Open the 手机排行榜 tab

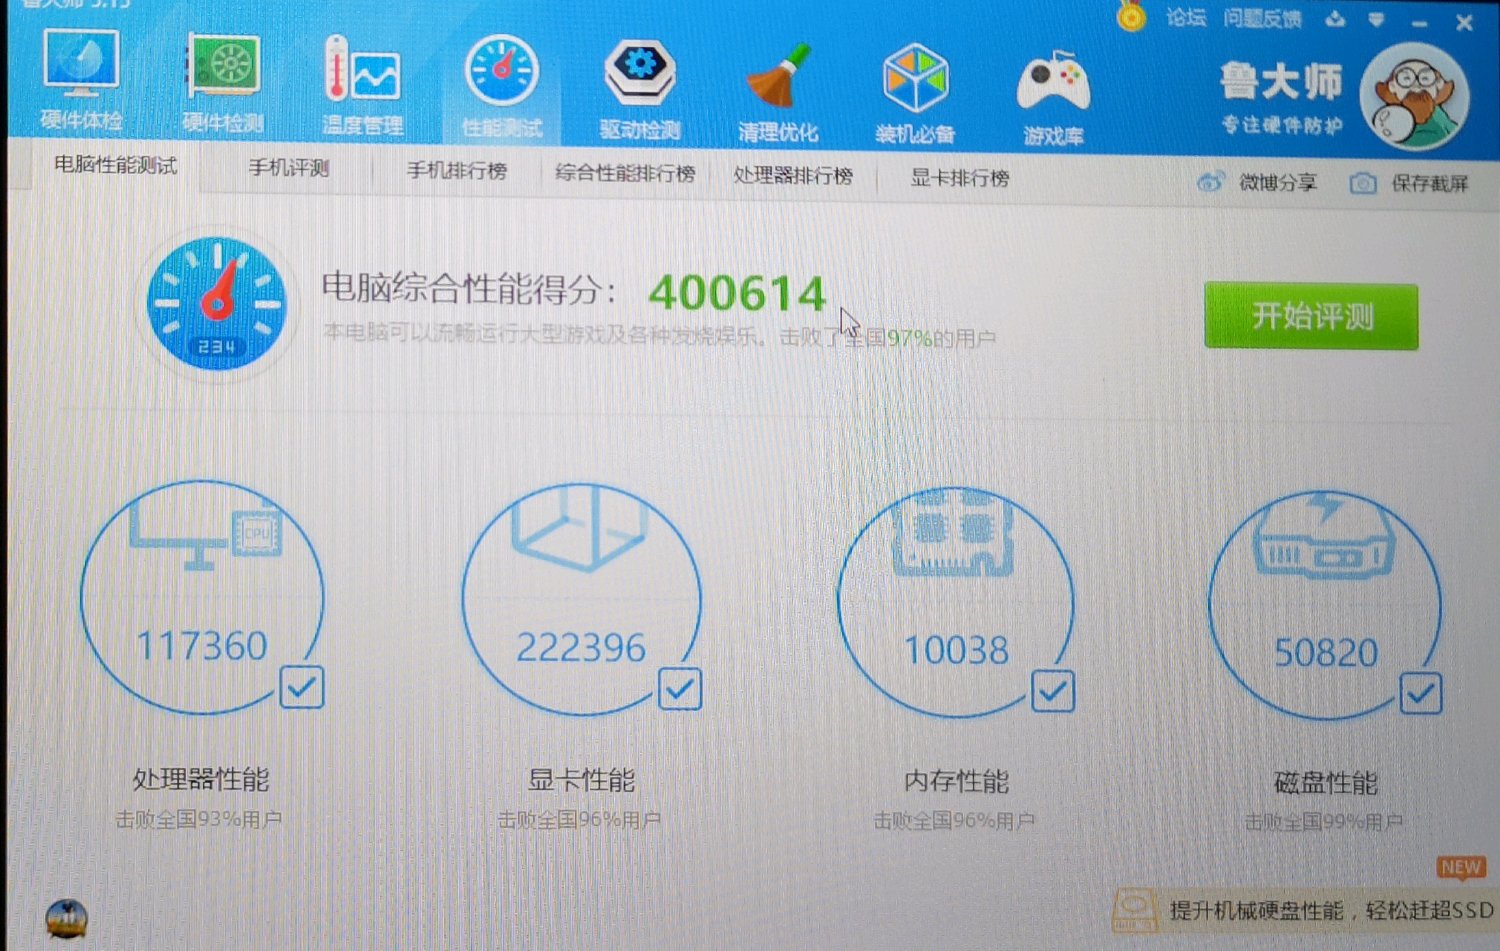[x=457, y=171]
